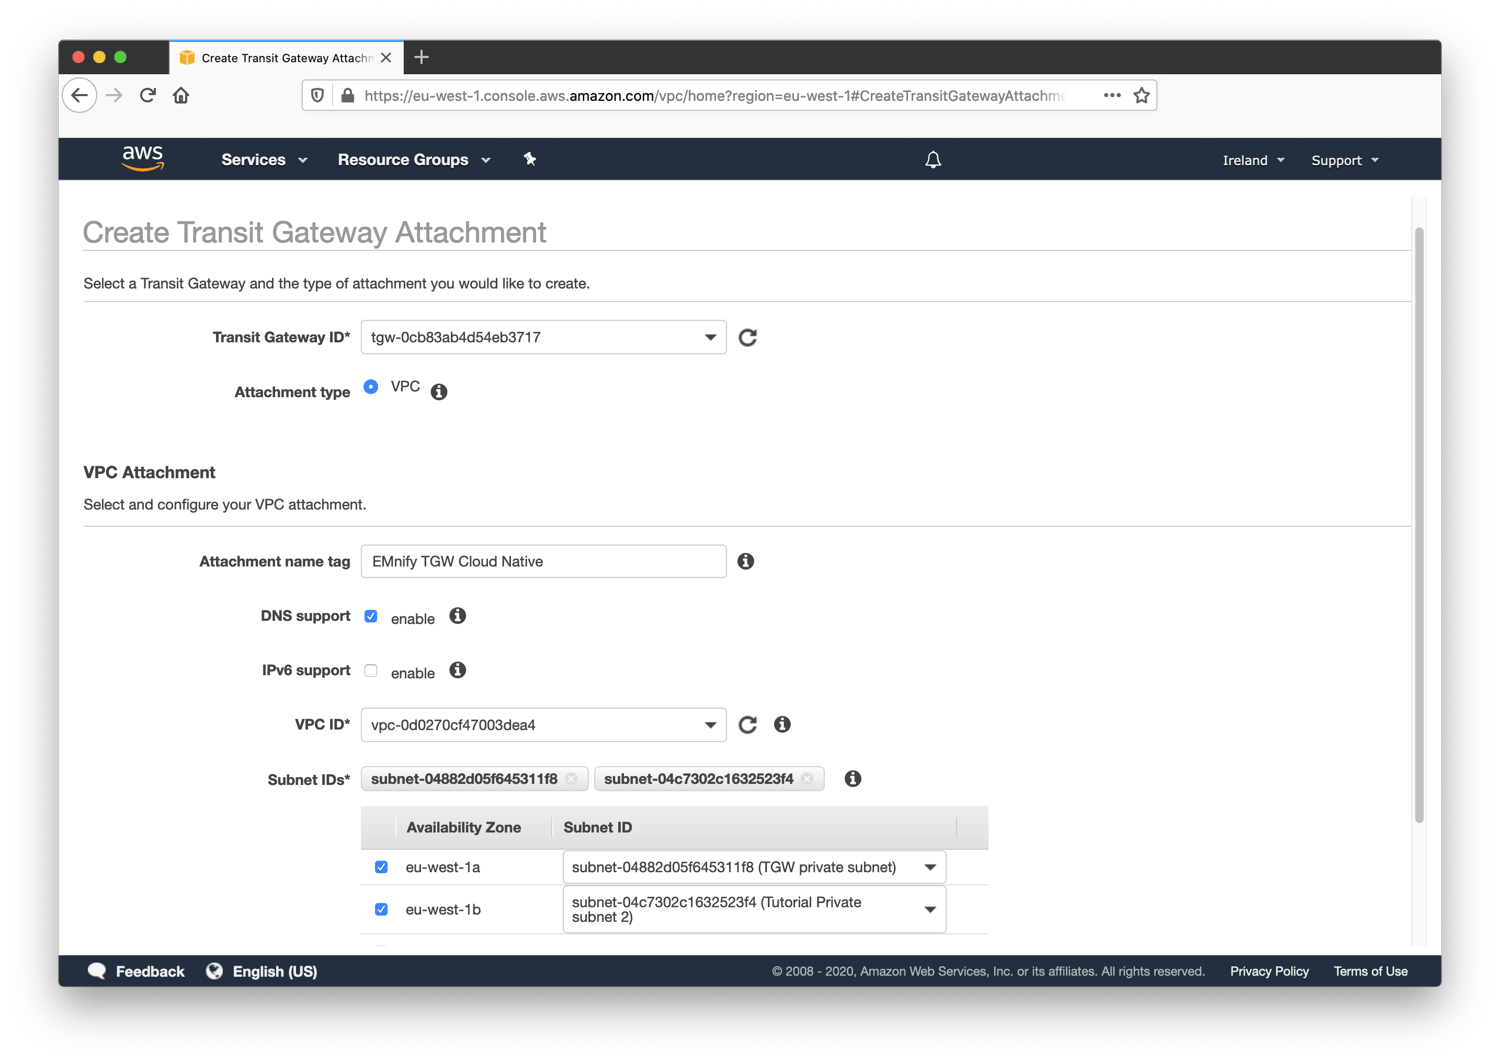Open the Privacy Policy link
Viewport: 1500px width, 1064px height.
(1268, 970)
